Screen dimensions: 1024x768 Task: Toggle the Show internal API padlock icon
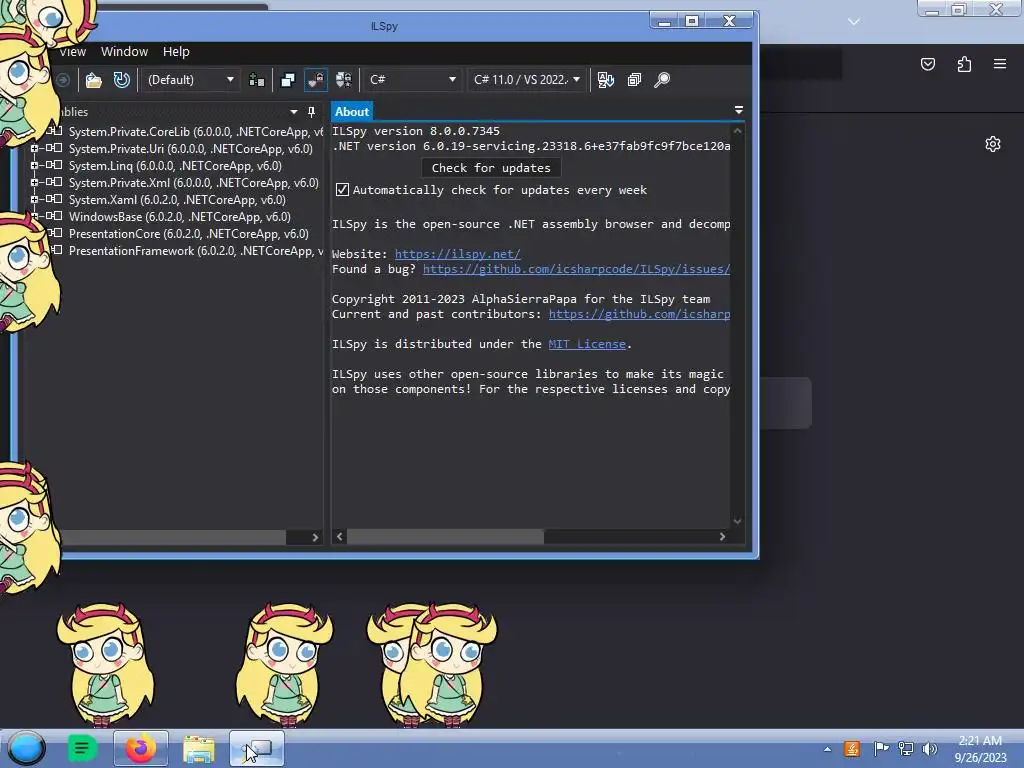tap(316, 80)
